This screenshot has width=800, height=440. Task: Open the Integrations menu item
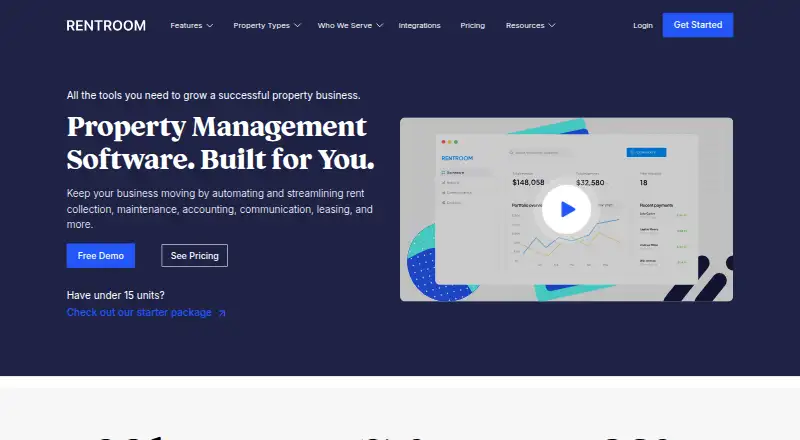419,26
